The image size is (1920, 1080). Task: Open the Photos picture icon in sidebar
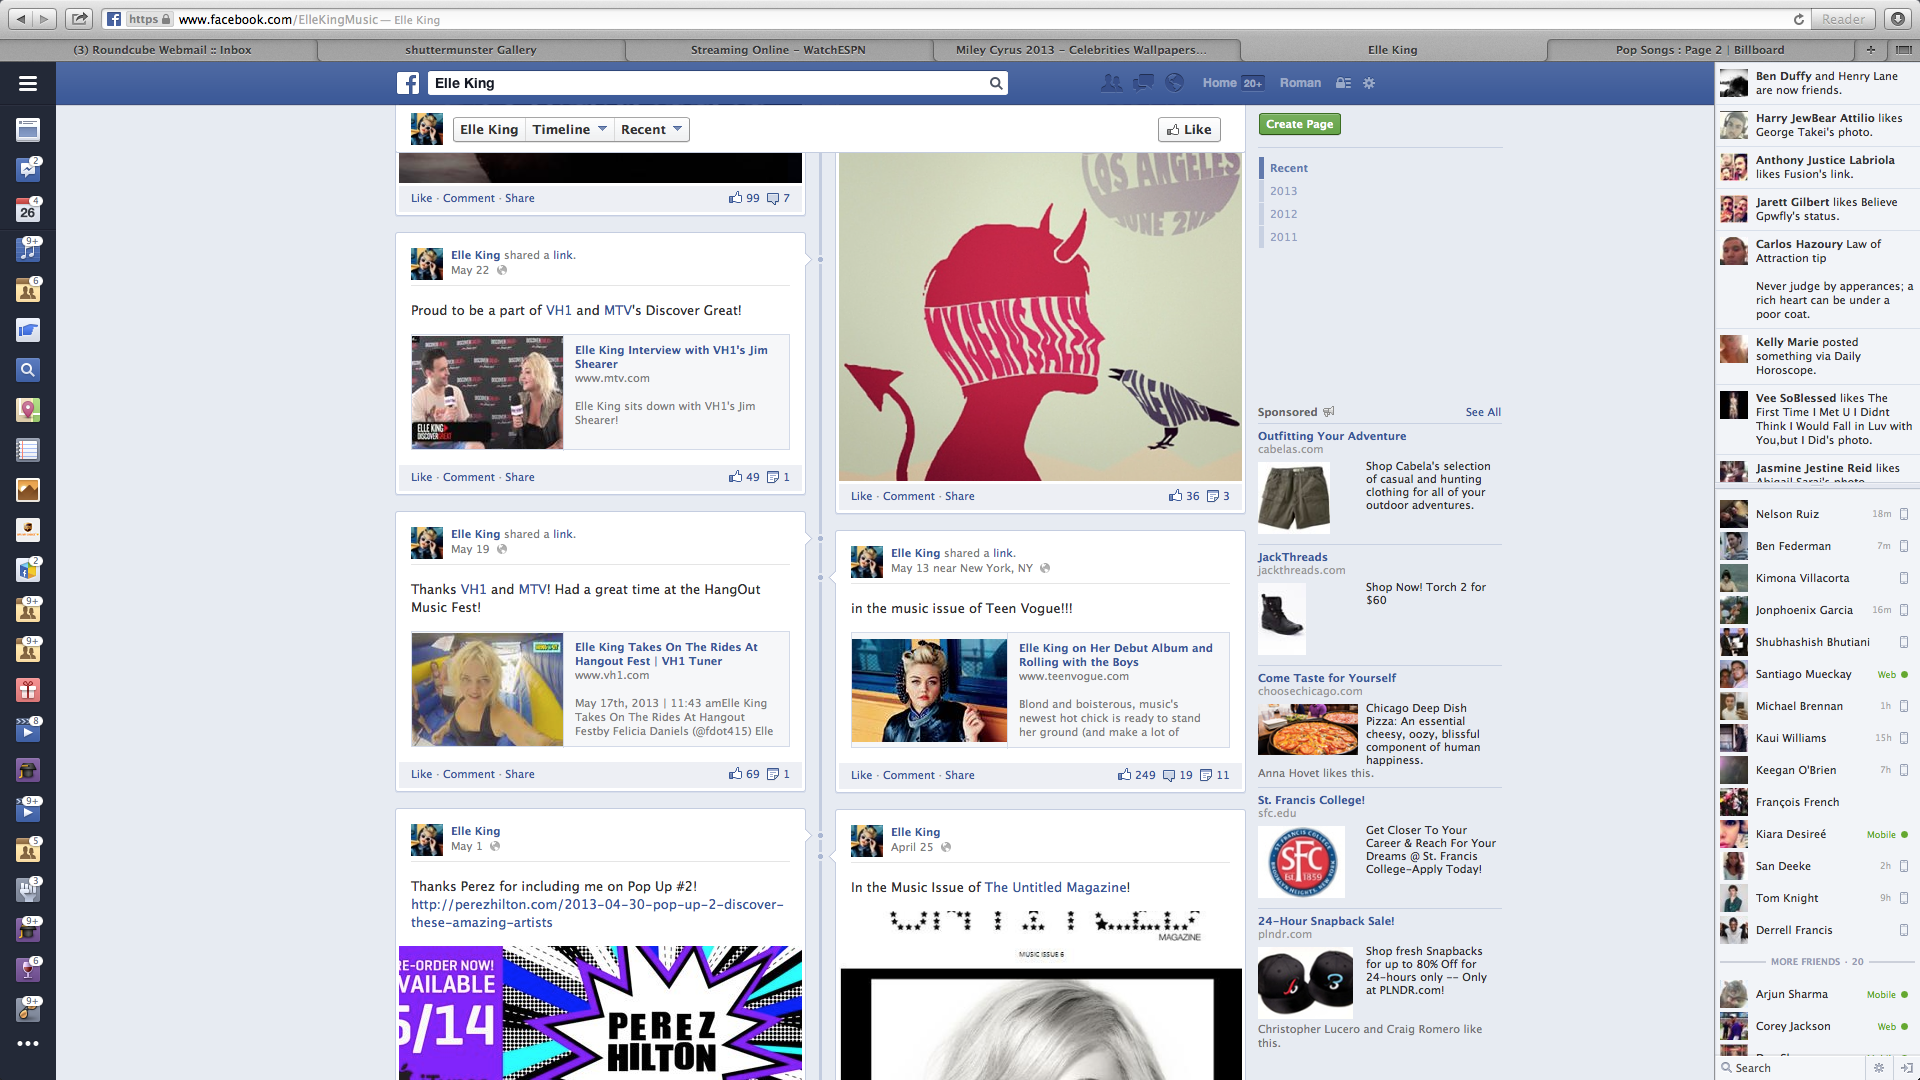click(28, 490)
